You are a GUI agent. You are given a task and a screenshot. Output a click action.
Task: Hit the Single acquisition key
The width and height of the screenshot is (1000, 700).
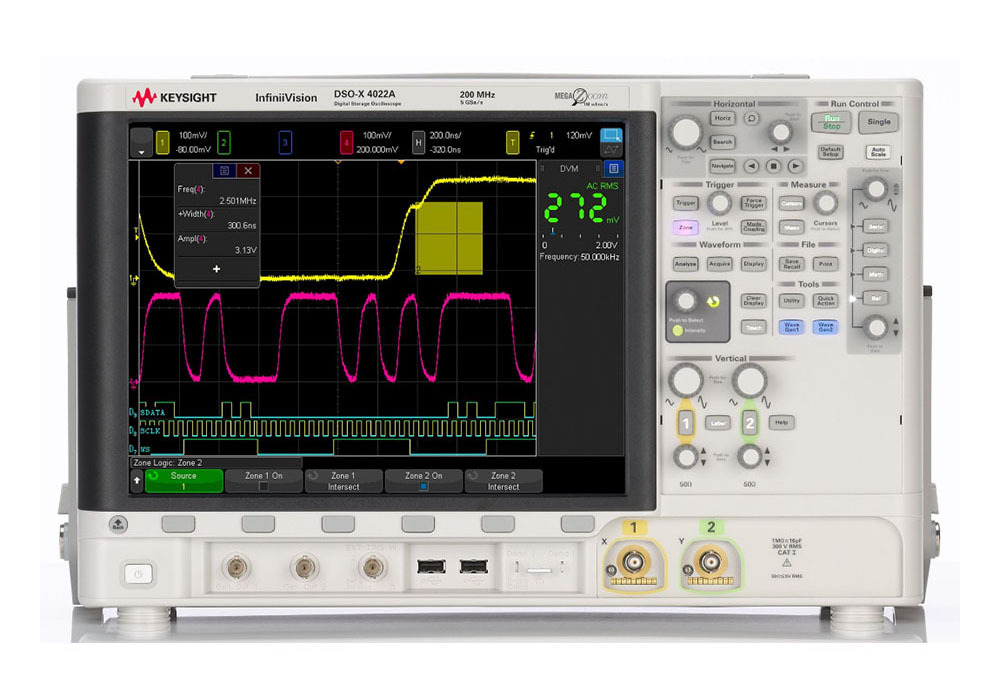pos(878,122)
